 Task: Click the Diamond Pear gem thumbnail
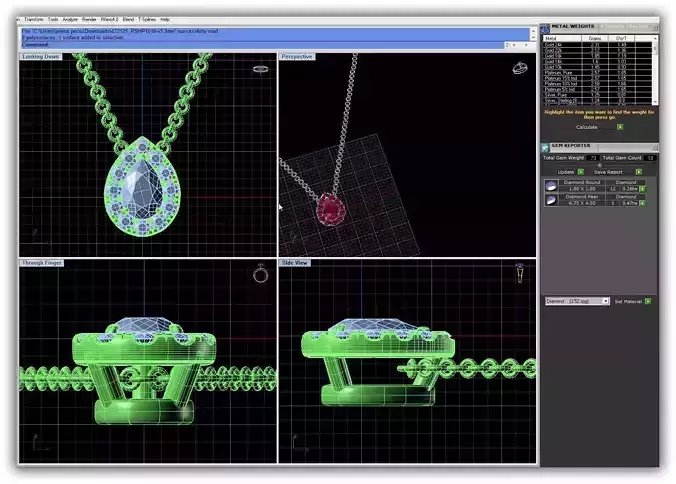pos(551,200)
